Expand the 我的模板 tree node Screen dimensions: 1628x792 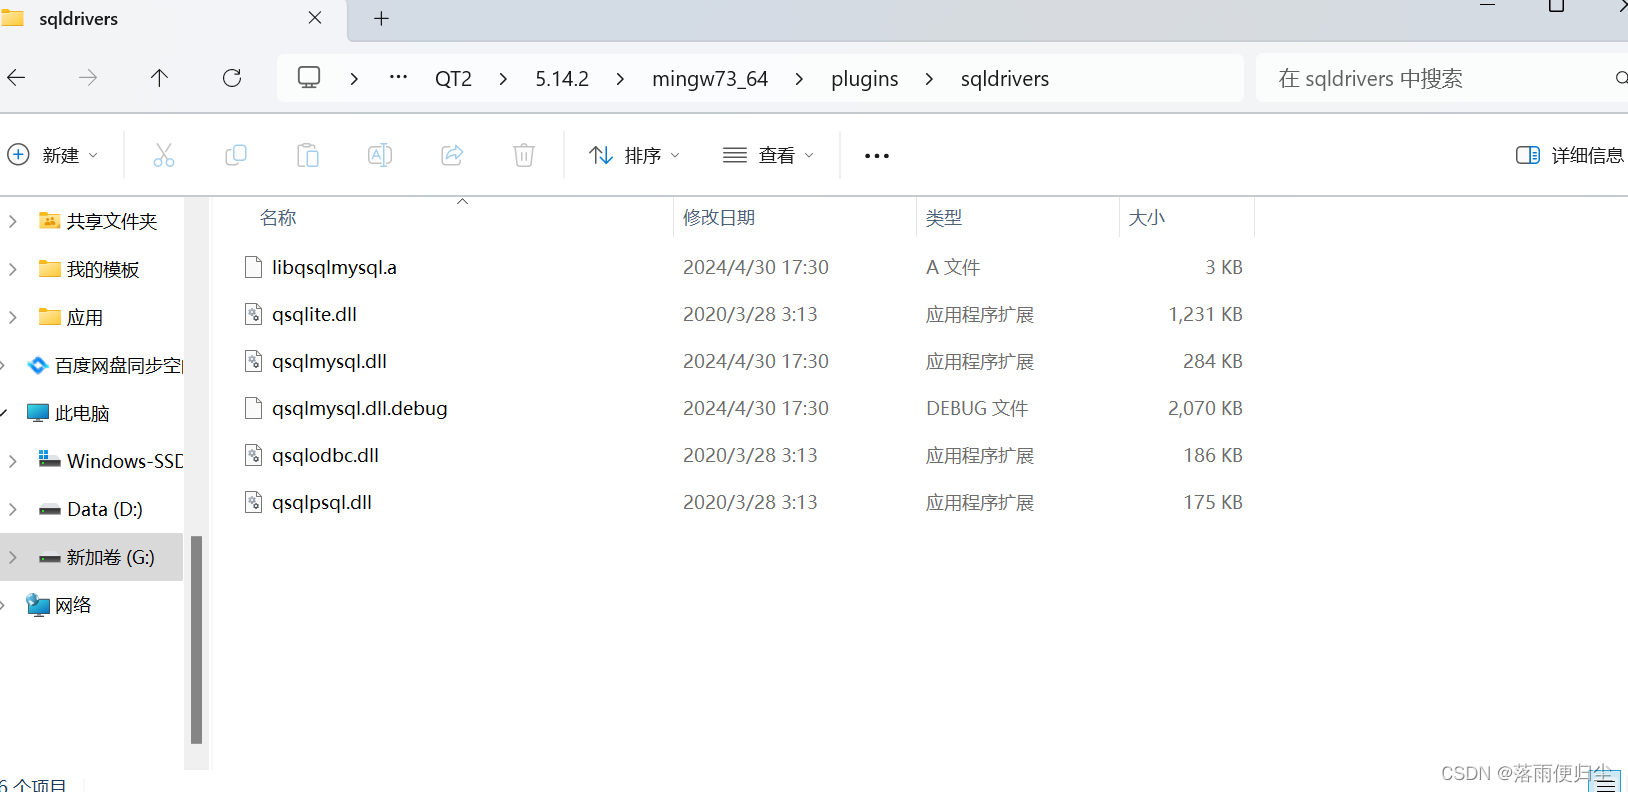pos(12,269)
